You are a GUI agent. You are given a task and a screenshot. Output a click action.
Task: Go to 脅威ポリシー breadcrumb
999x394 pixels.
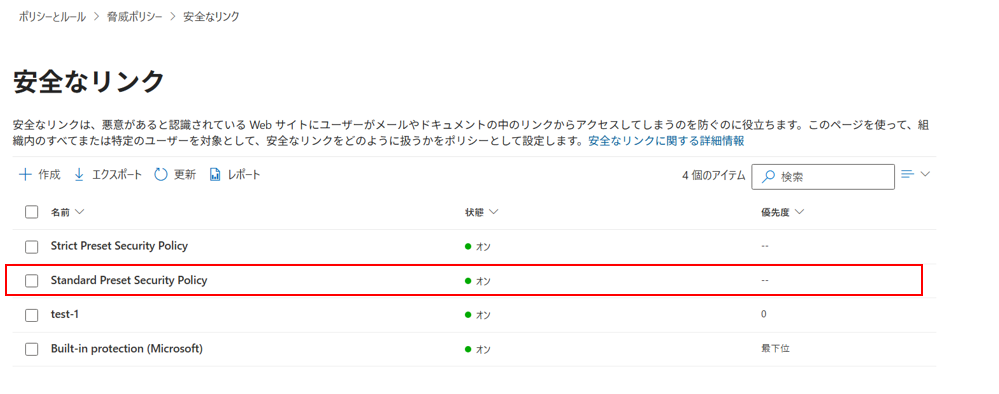click(135, 17)
